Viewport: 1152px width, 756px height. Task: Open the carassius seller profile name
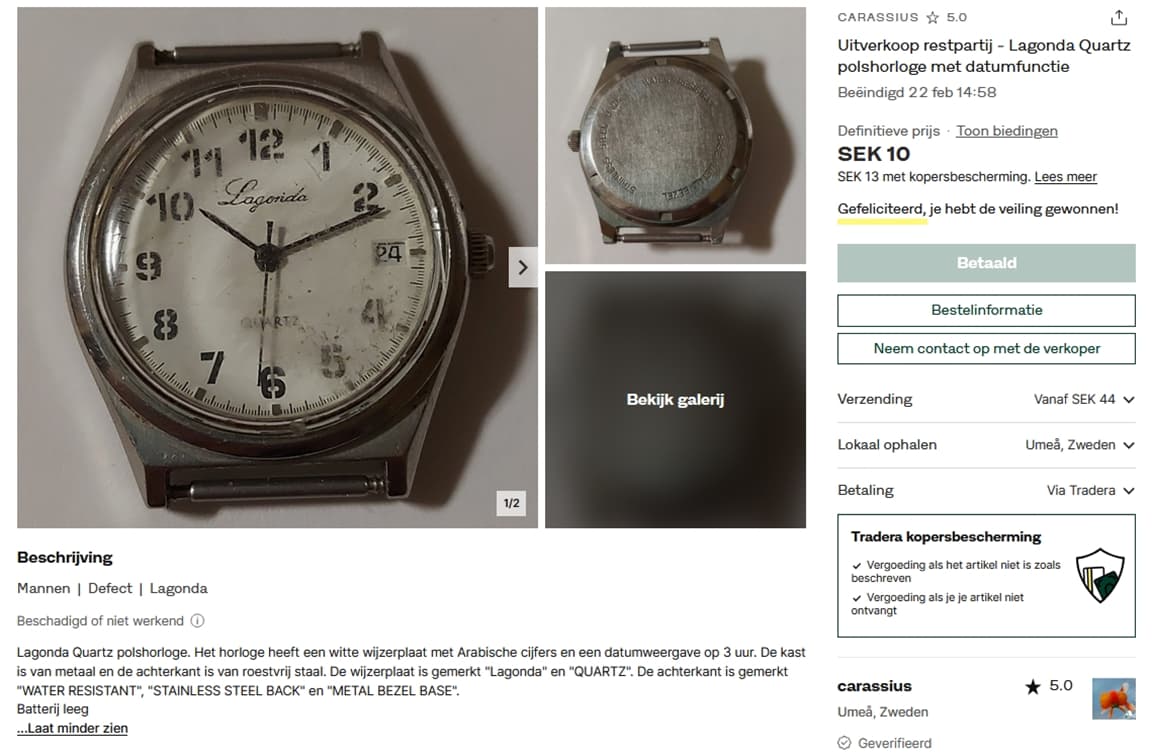pyautogui.click(x=874, y=686)
